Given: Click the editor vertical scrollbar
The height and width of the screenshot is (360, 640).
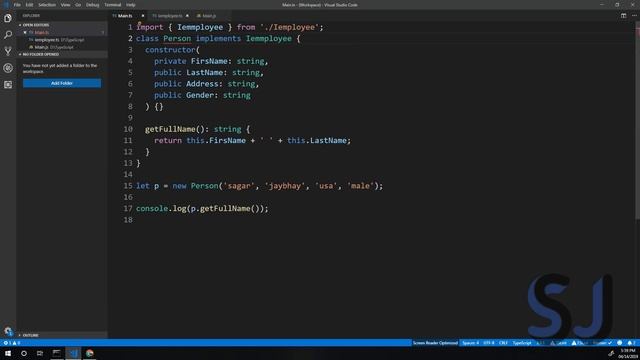Looking at the screenshot, I should (x=637, y=122).
